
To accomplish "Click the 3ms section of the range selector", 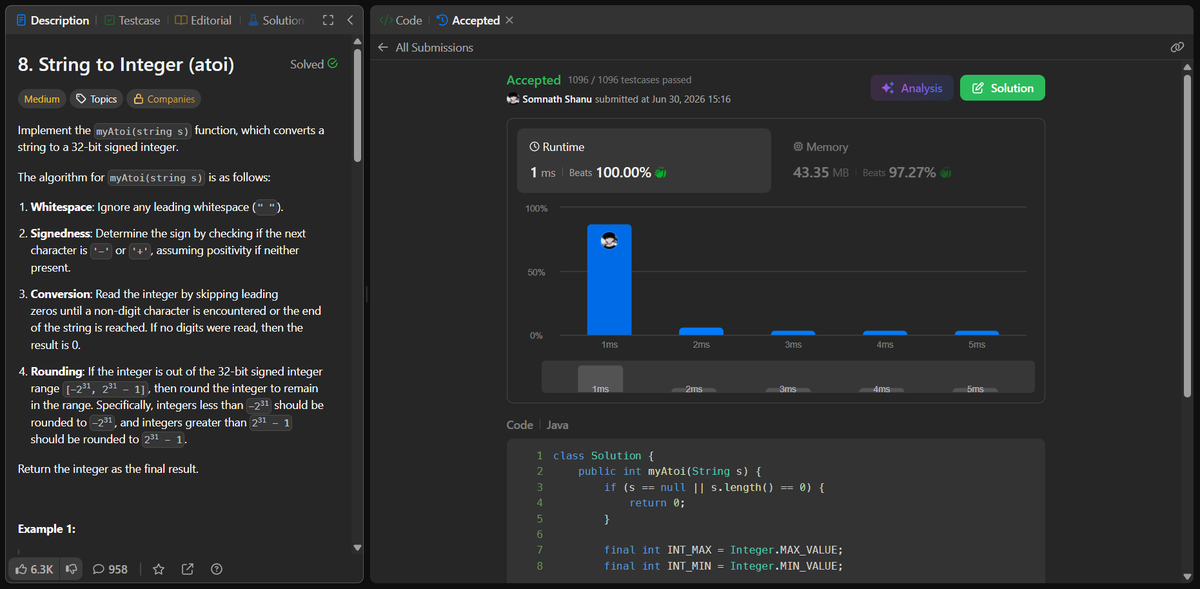I will click(787, 388).
